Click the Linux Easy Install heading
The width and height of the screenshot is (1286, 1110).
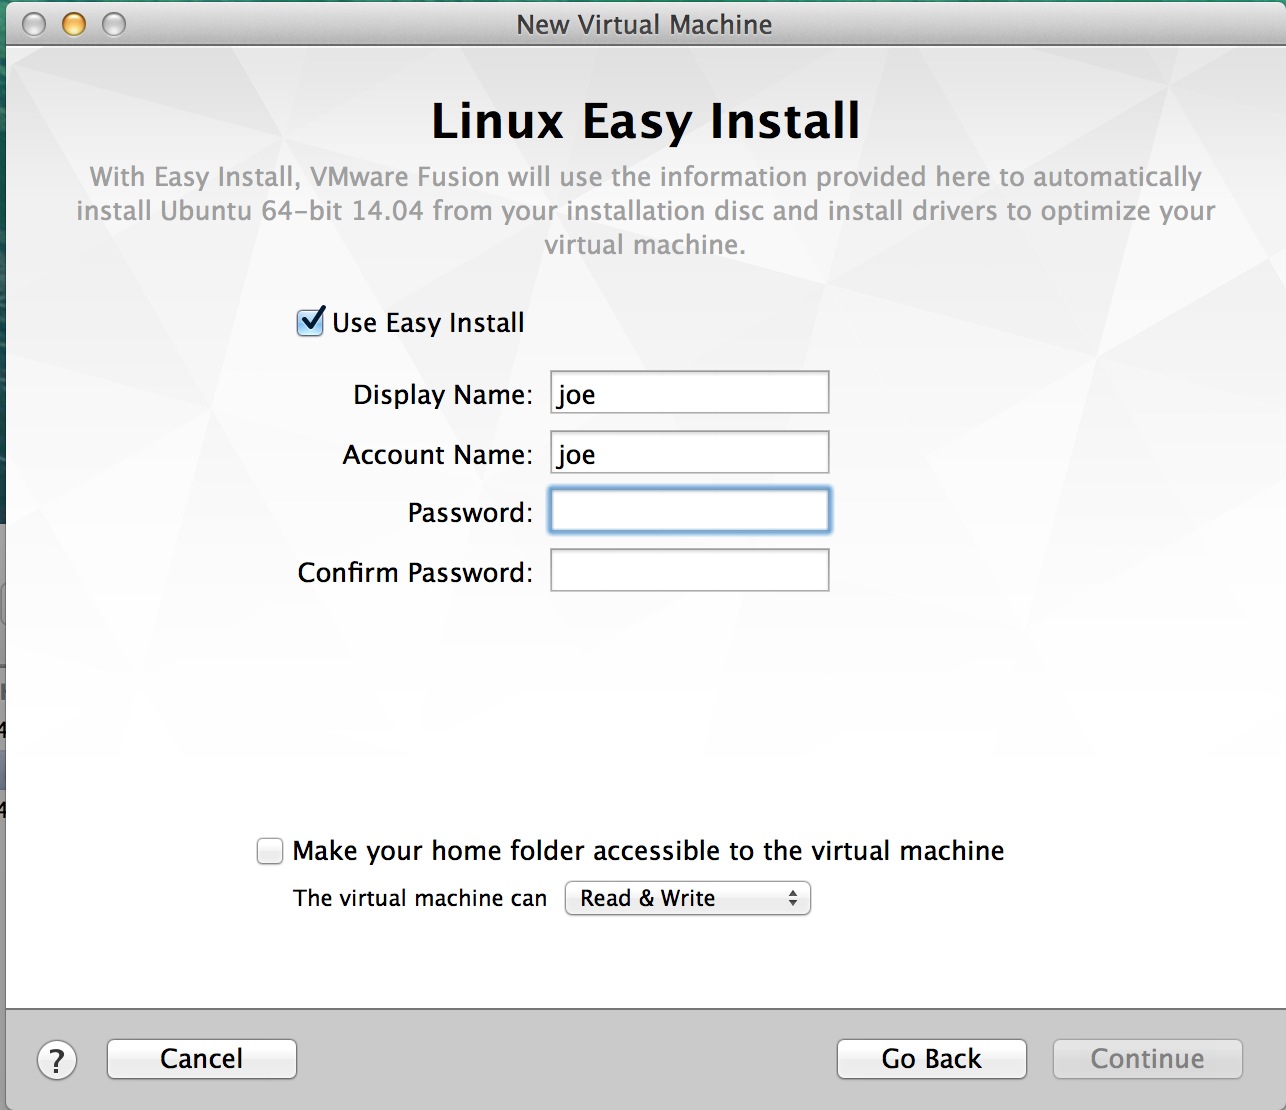pyautogui.click(x=645, y=121)
